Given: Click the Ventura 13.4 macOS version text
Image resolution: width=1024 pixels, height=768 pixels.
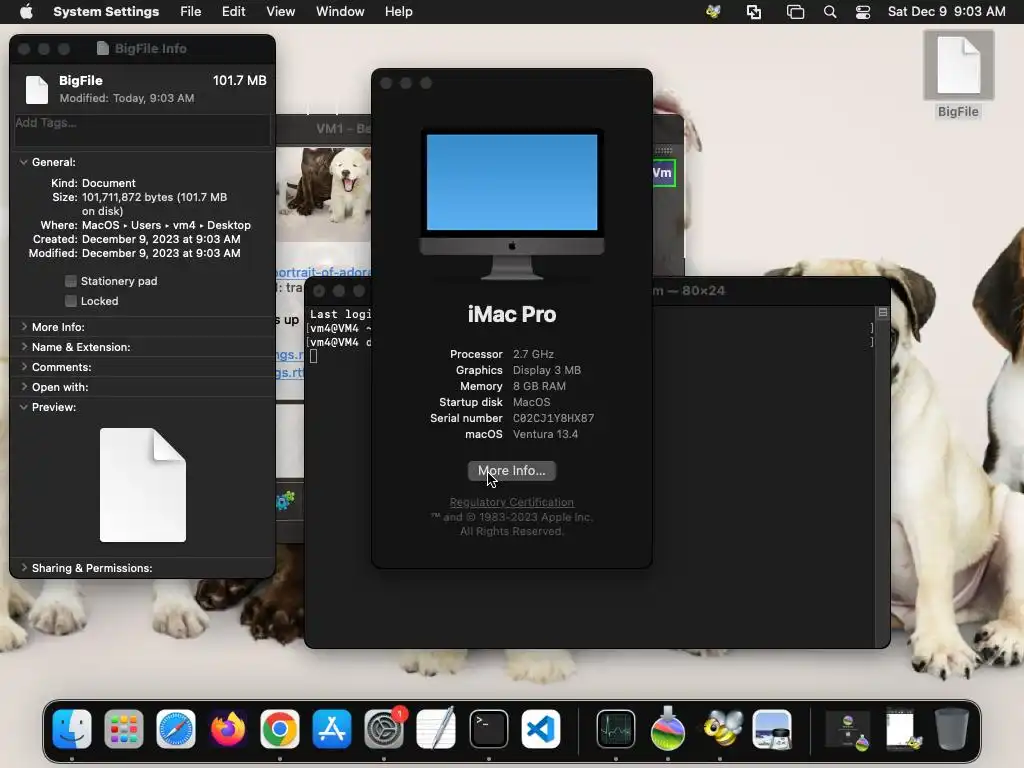Looking at the screenshot, I should click(545, 434).
